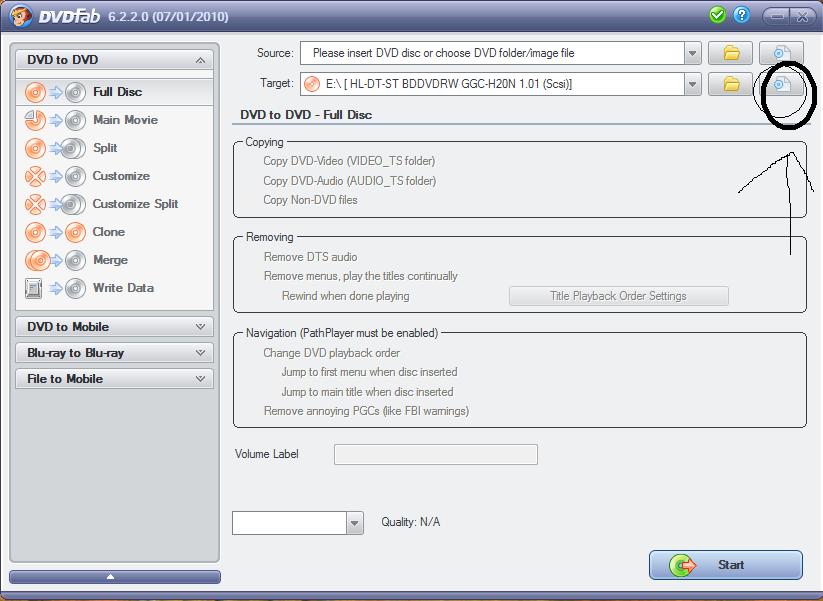
Task: Click the 'DVD to DVD - Full Disc' heading
Action: (306, 115)
